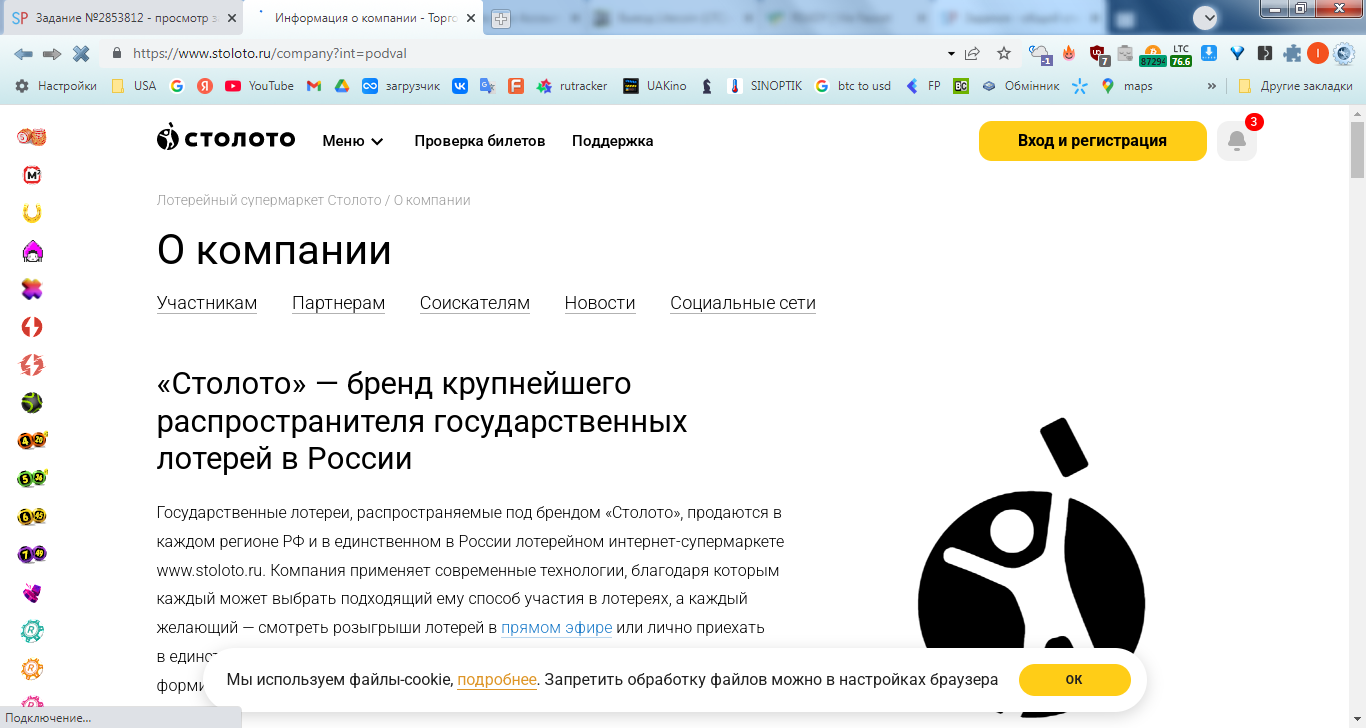This screenshot has height=728, width=1366.
Task: Expand the tab search chevron button
Action: tap(1206, 17)
